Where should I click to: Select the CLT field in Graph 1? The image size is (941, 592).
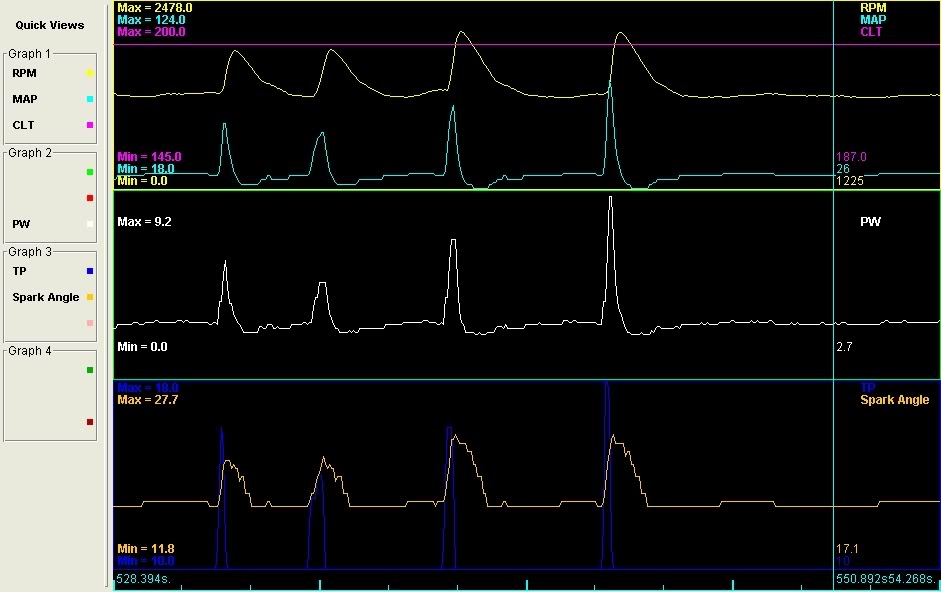pyautogui.click(x=23, y=125)
